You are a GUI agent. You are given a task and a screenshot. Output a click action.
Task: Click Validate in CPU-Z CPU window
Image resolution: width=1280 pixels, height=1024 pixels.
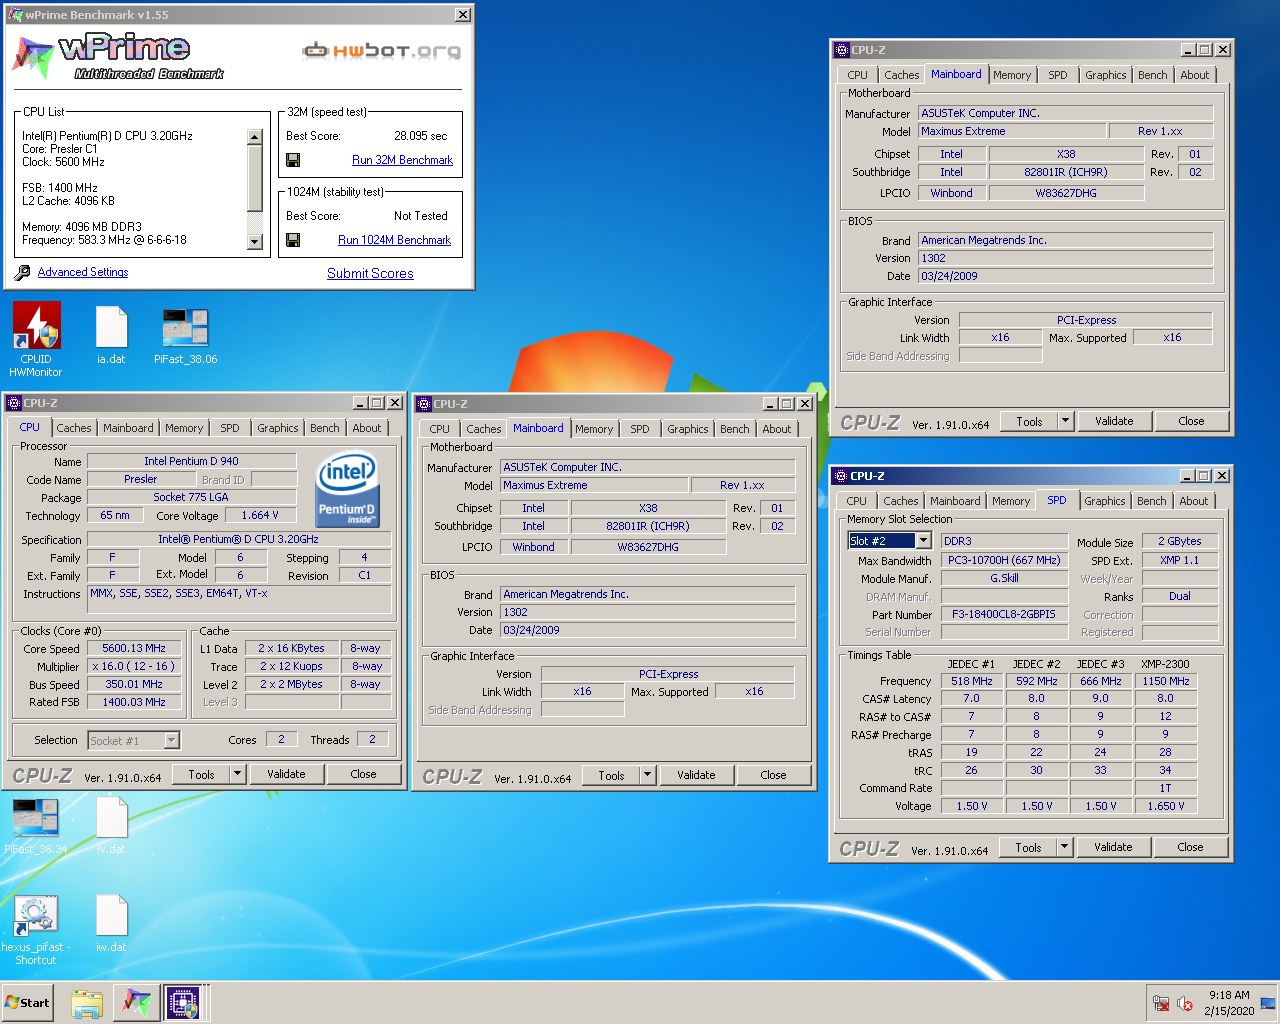(x=286, y=774)
